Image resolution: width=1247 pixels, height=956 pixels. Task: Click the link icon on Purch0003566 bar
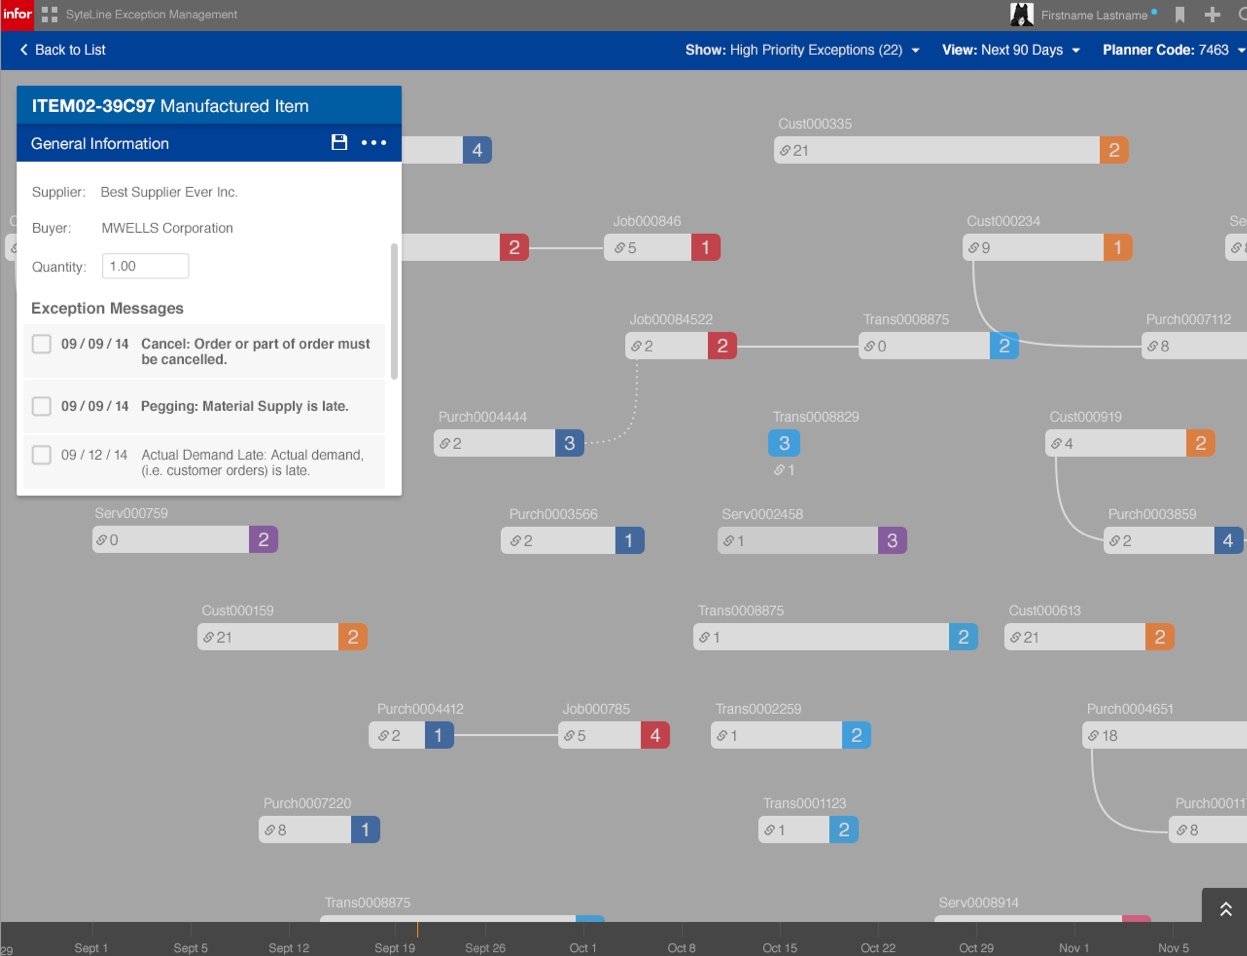pos(515,541)
